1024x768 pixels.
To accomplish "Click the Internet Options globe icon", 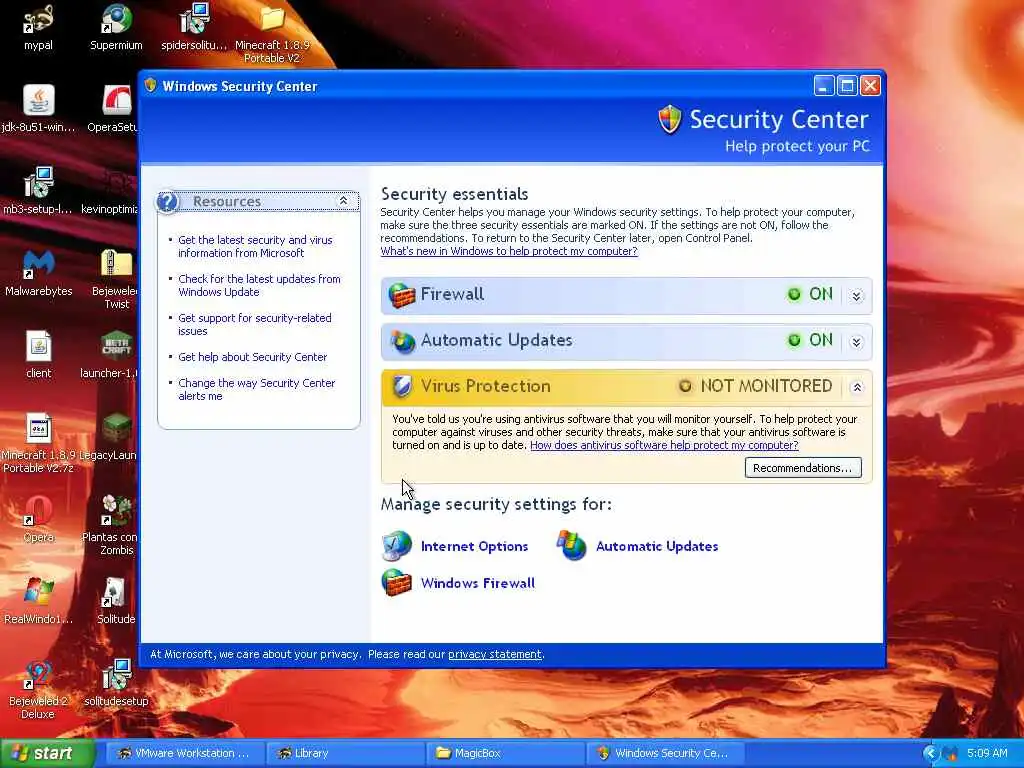I will pos(396,546).
